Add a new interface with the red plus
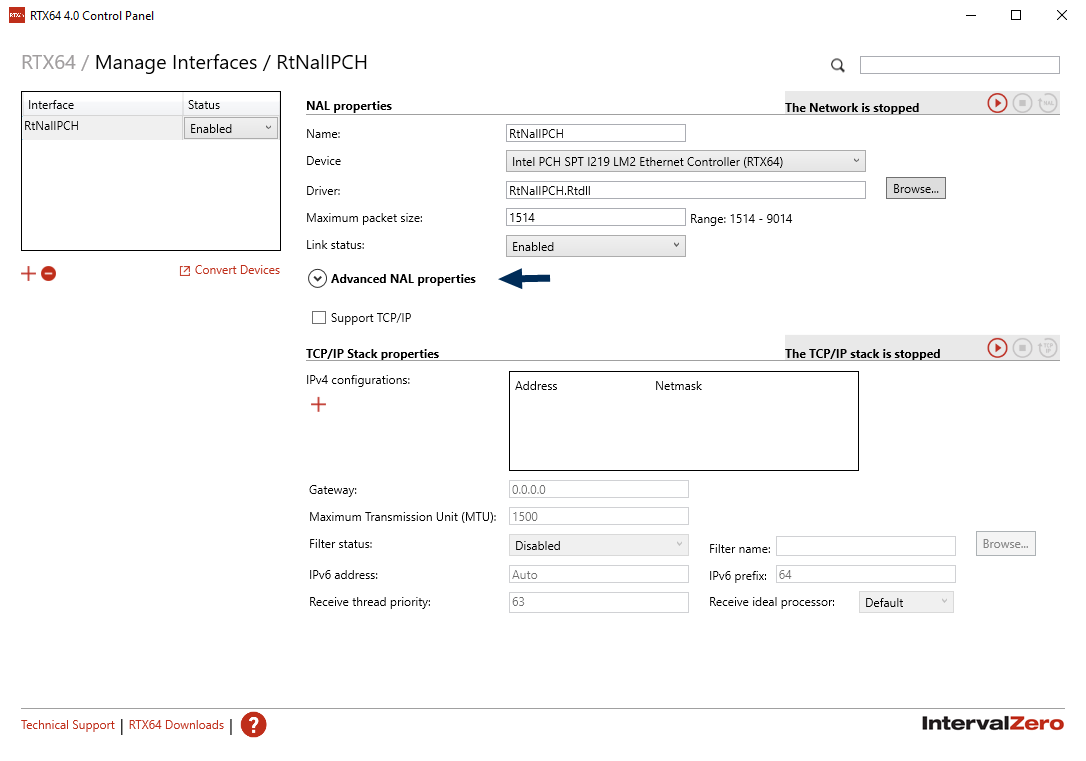 point(28,274)
